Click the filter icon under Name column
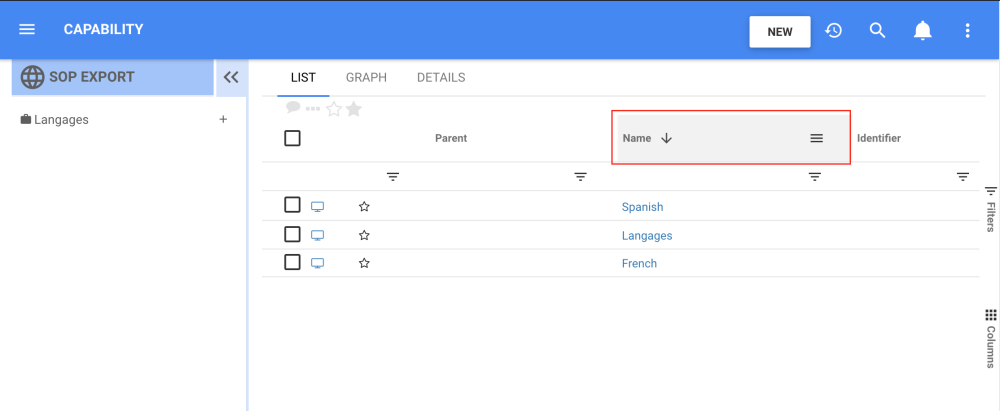 tap(815, 177)
